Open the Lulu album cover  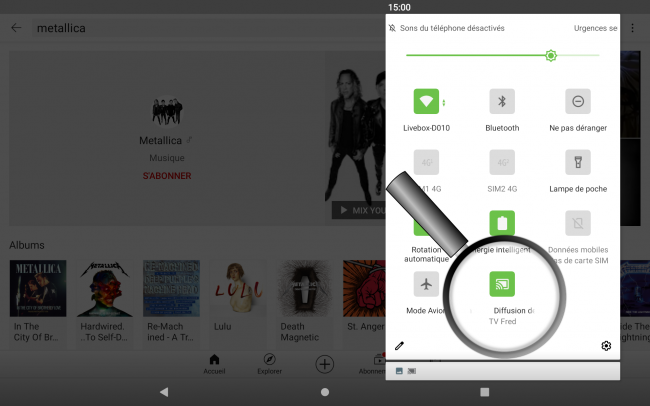[x=238, y=288]
